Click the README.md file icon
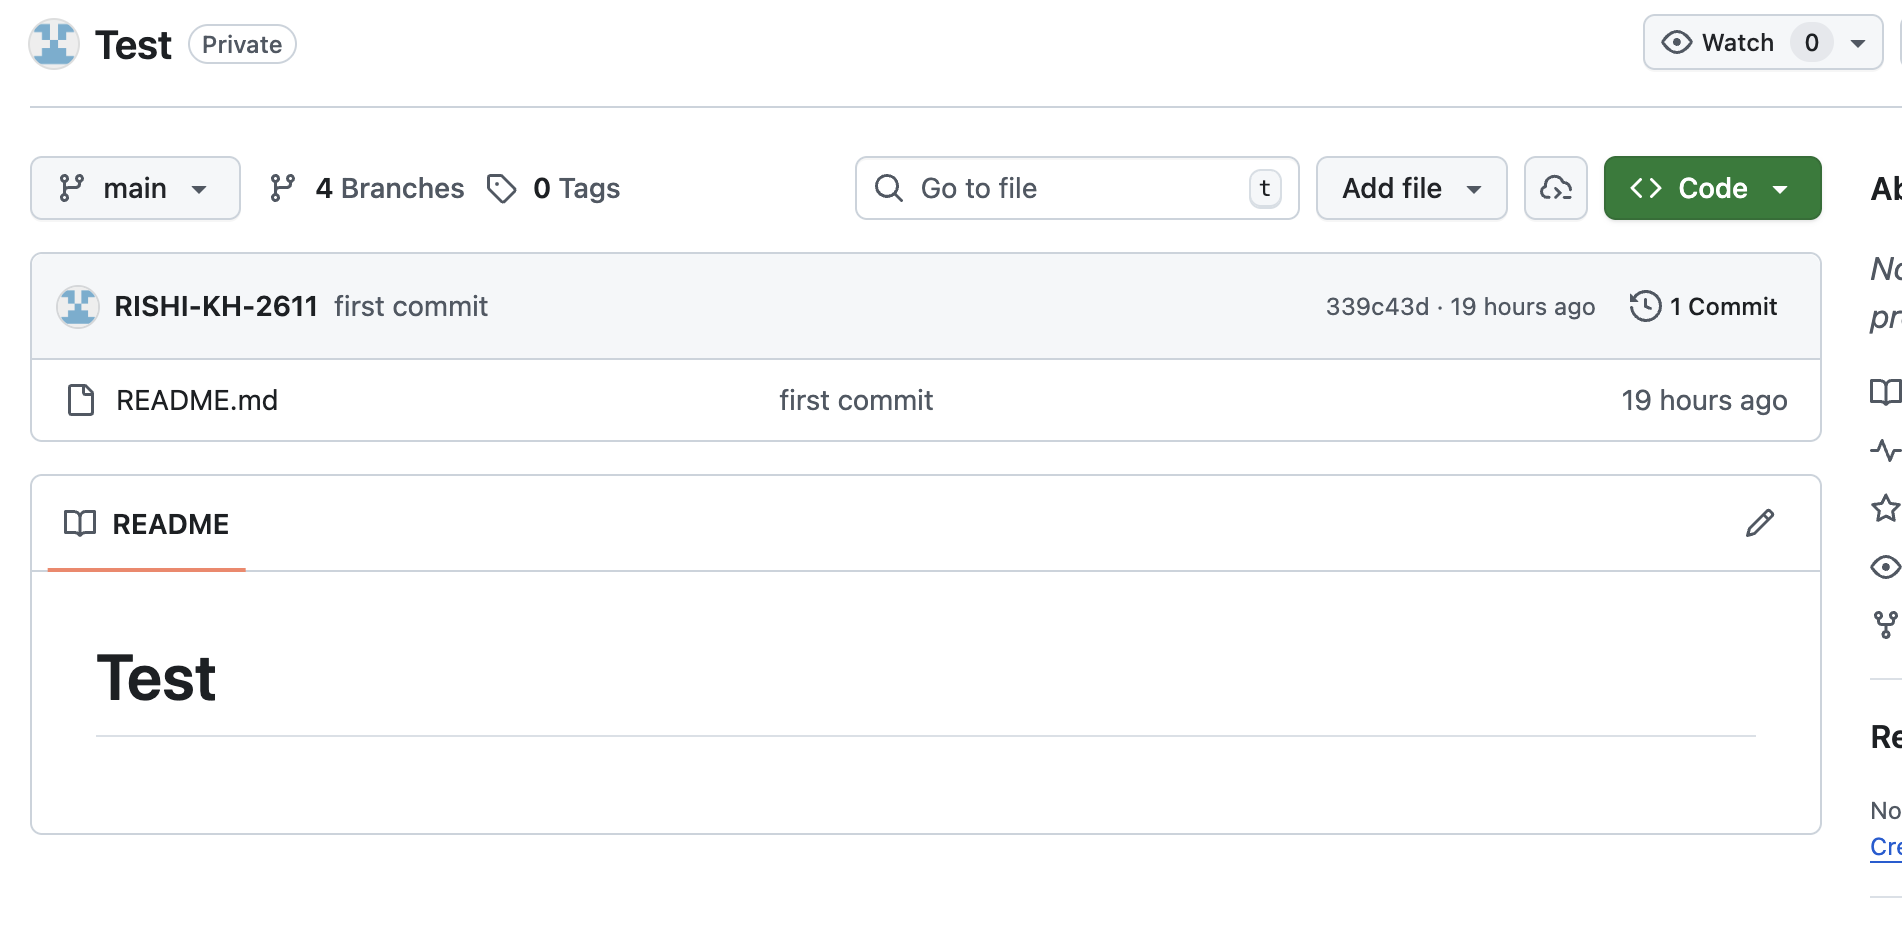 pos(80,400)
